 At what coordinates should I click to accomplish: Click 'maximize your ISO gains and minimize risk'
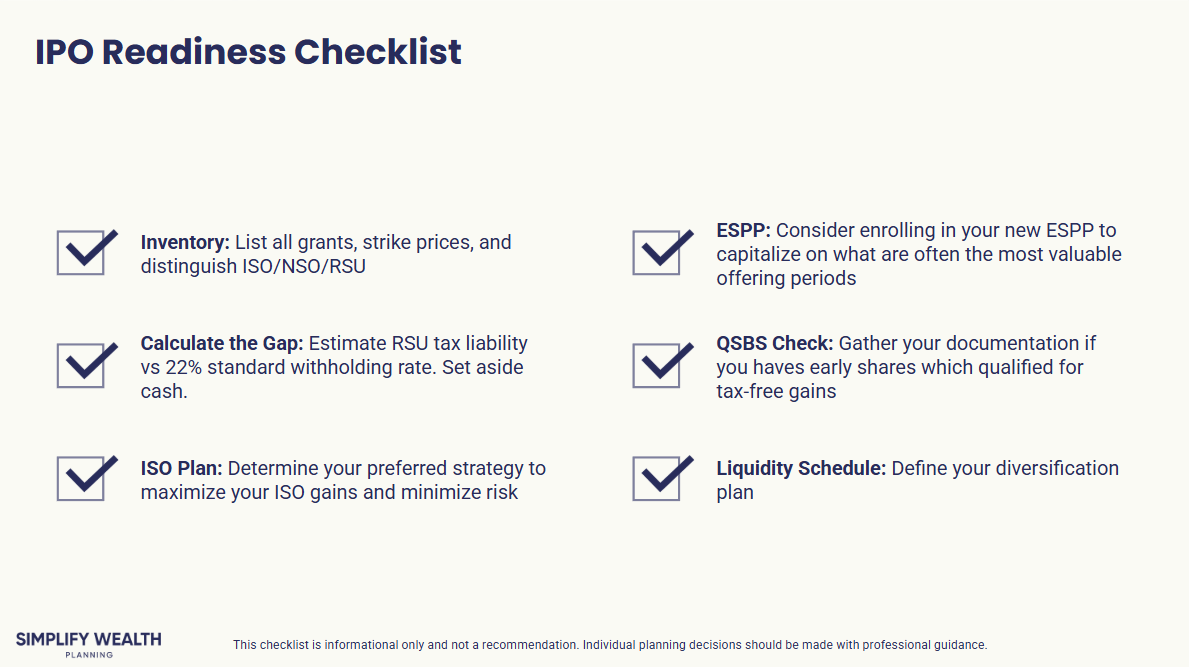tap(329, 492)
